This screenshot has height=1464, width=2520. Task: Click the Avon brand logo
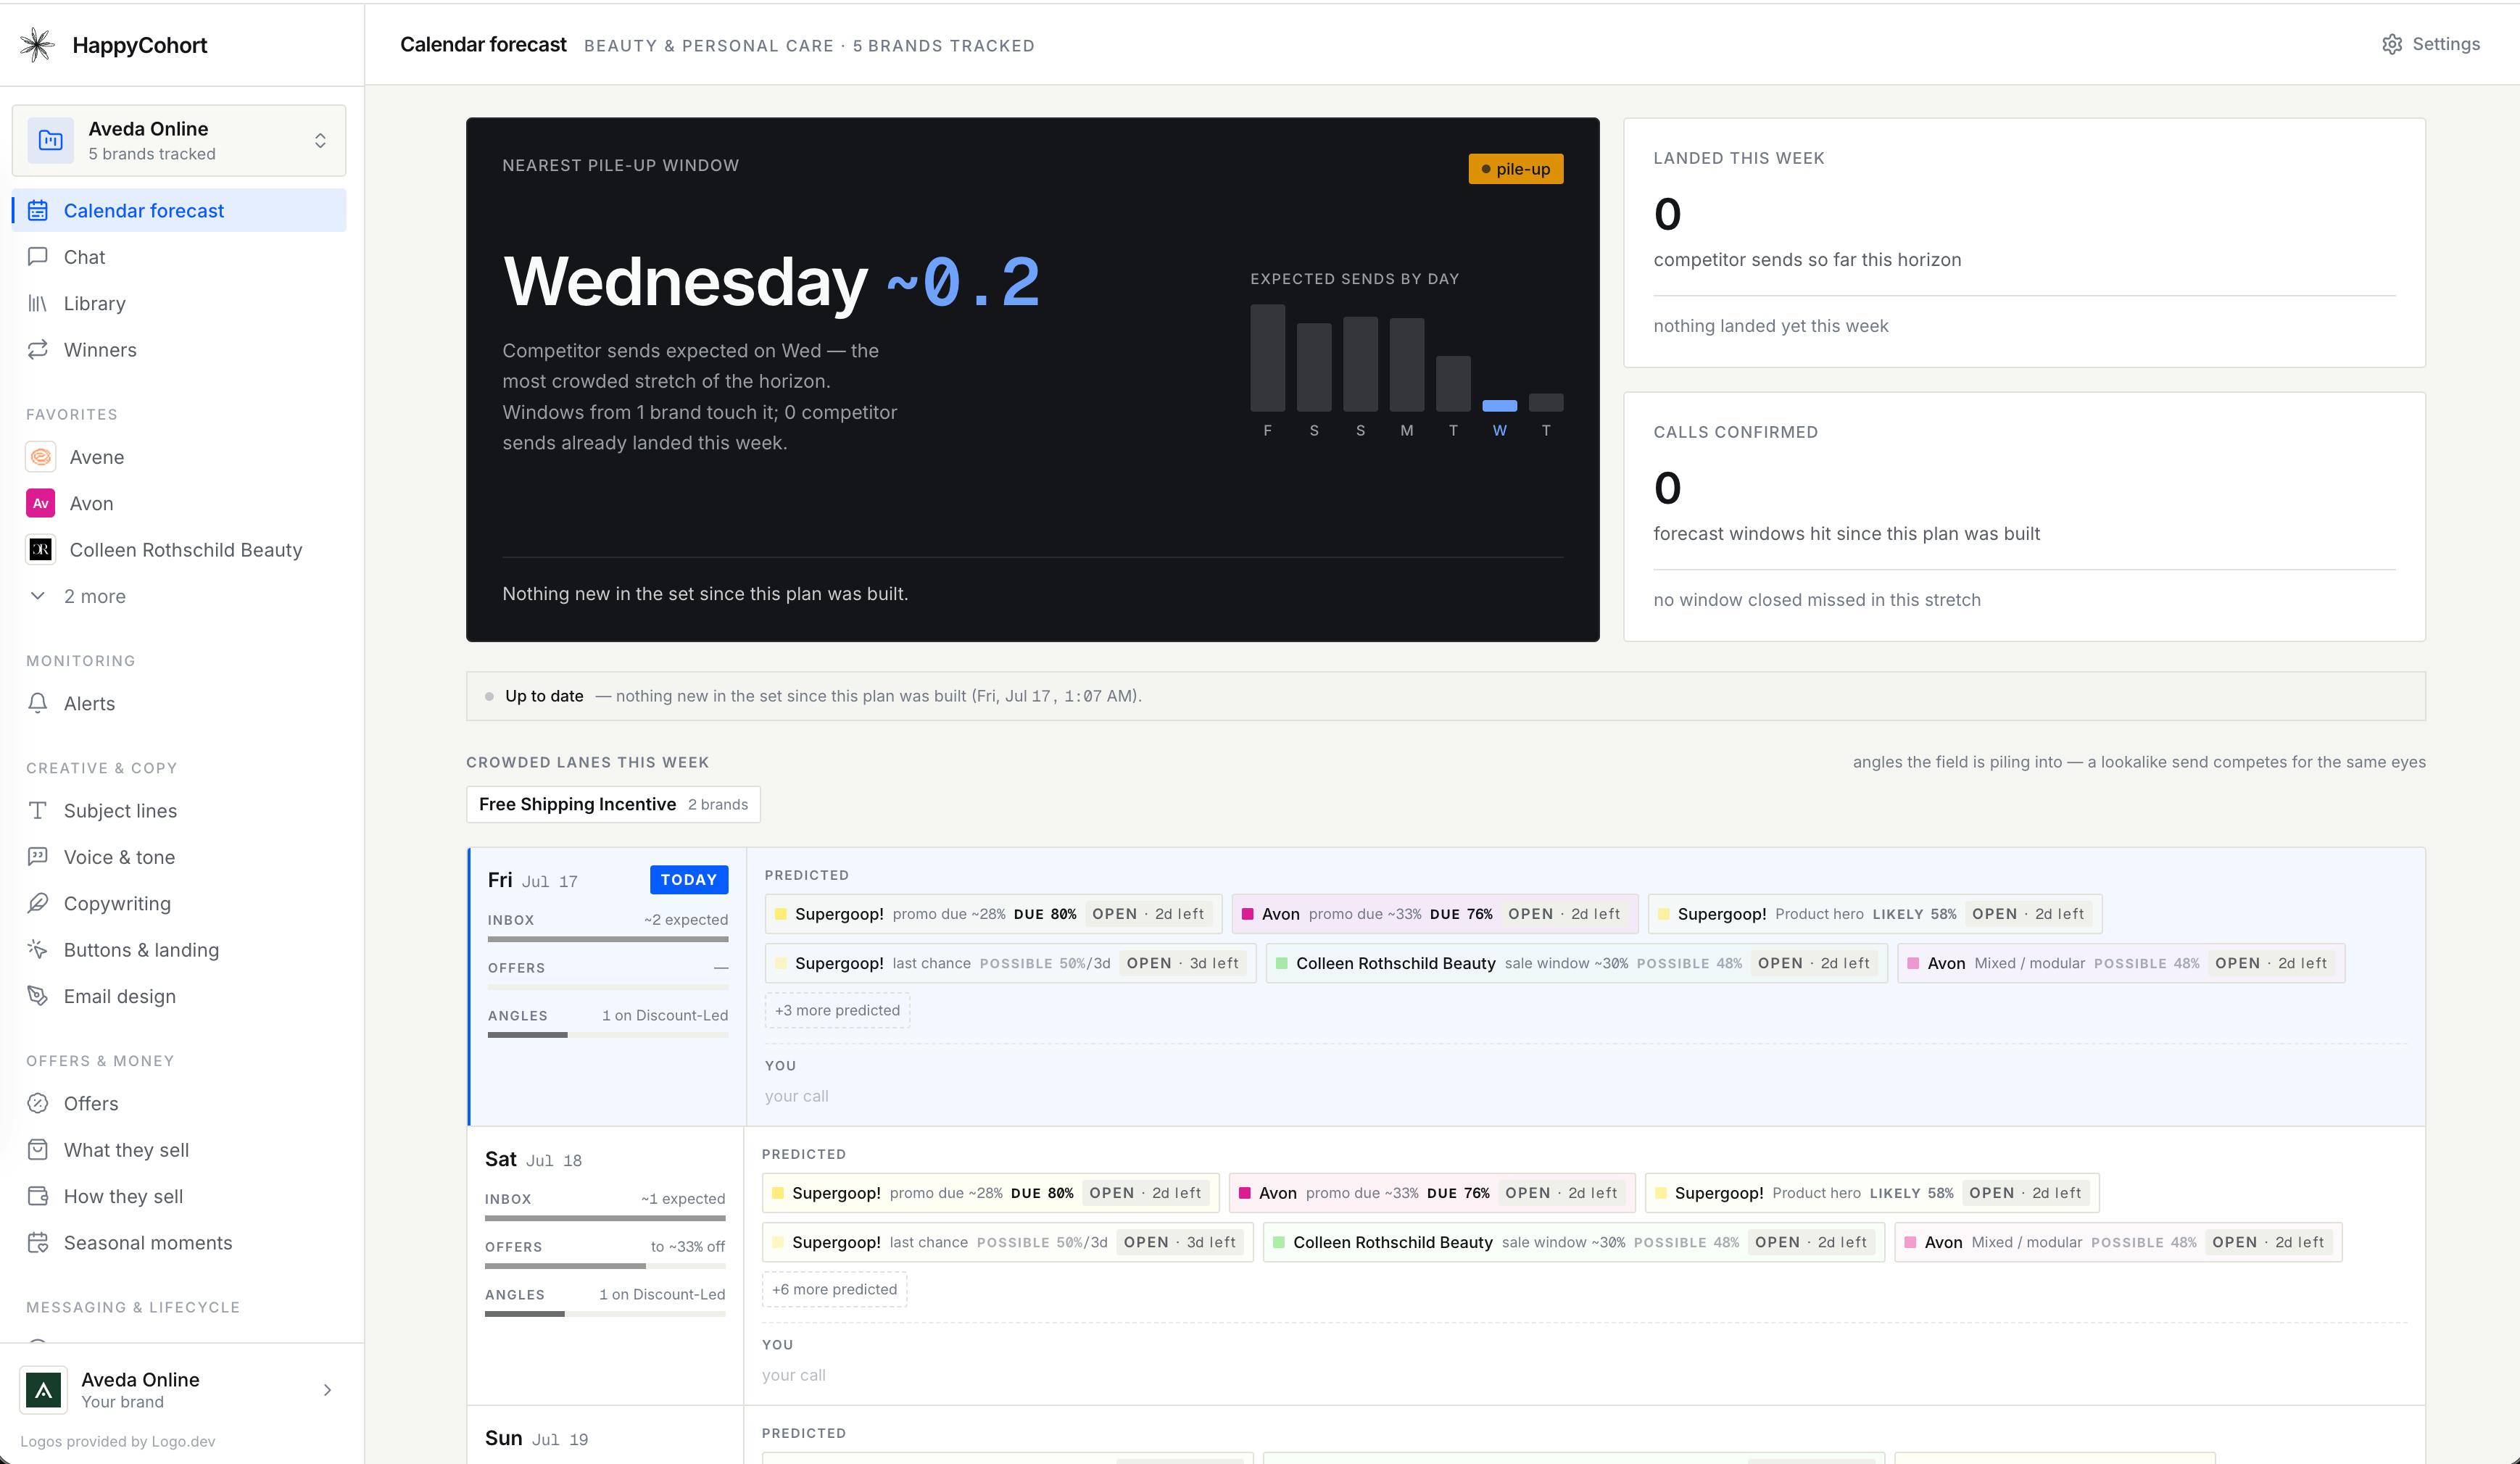tap(41, 503)
